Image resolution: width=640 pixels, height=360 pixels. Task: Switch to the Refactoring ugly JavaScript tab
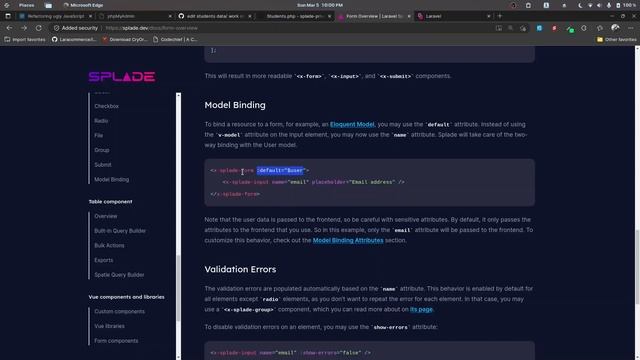click(x=55, y=16)
